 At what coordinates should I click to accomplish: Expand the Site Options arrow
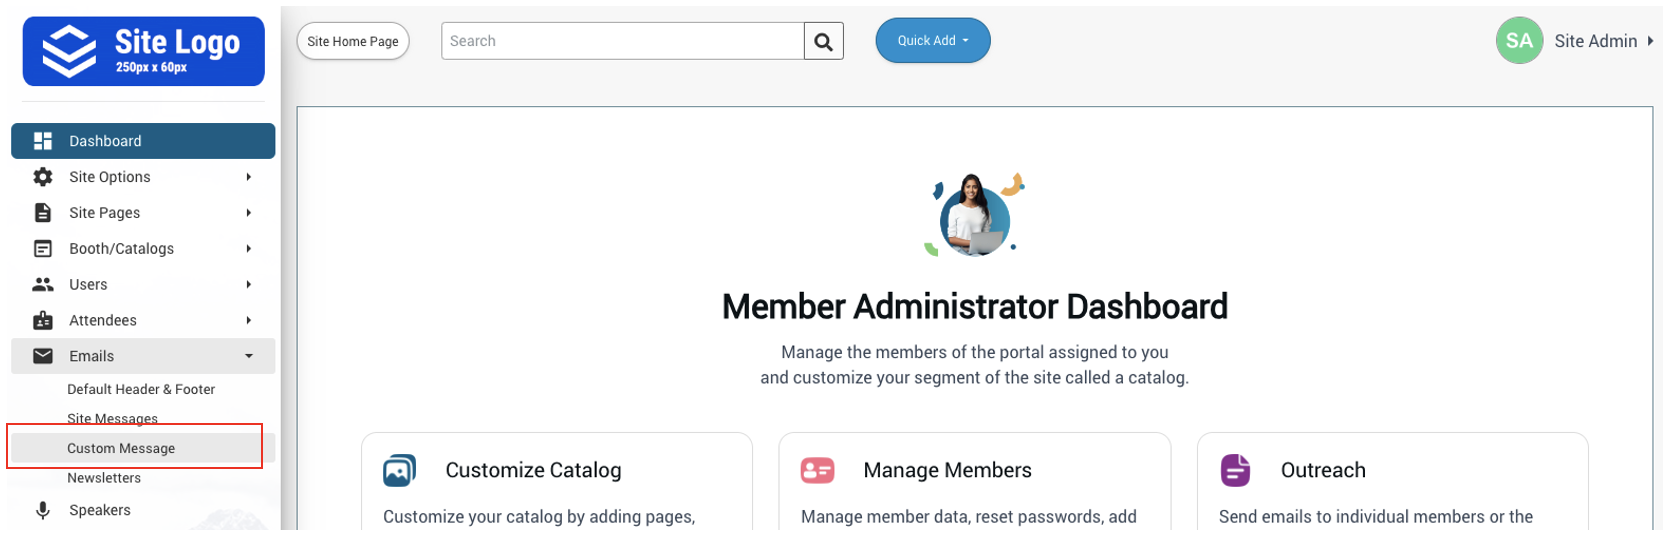248,177
